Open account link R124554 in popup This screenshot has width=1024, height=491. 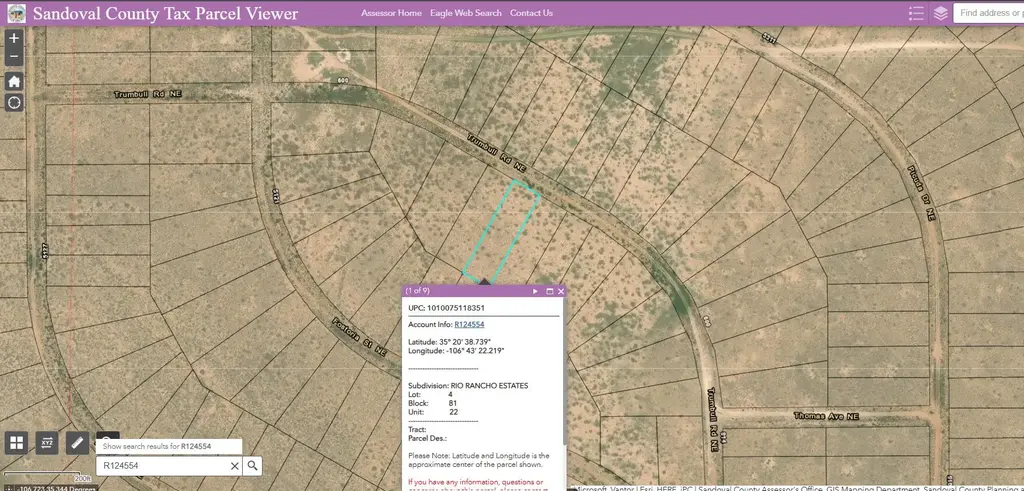click(x=469, y=325)
